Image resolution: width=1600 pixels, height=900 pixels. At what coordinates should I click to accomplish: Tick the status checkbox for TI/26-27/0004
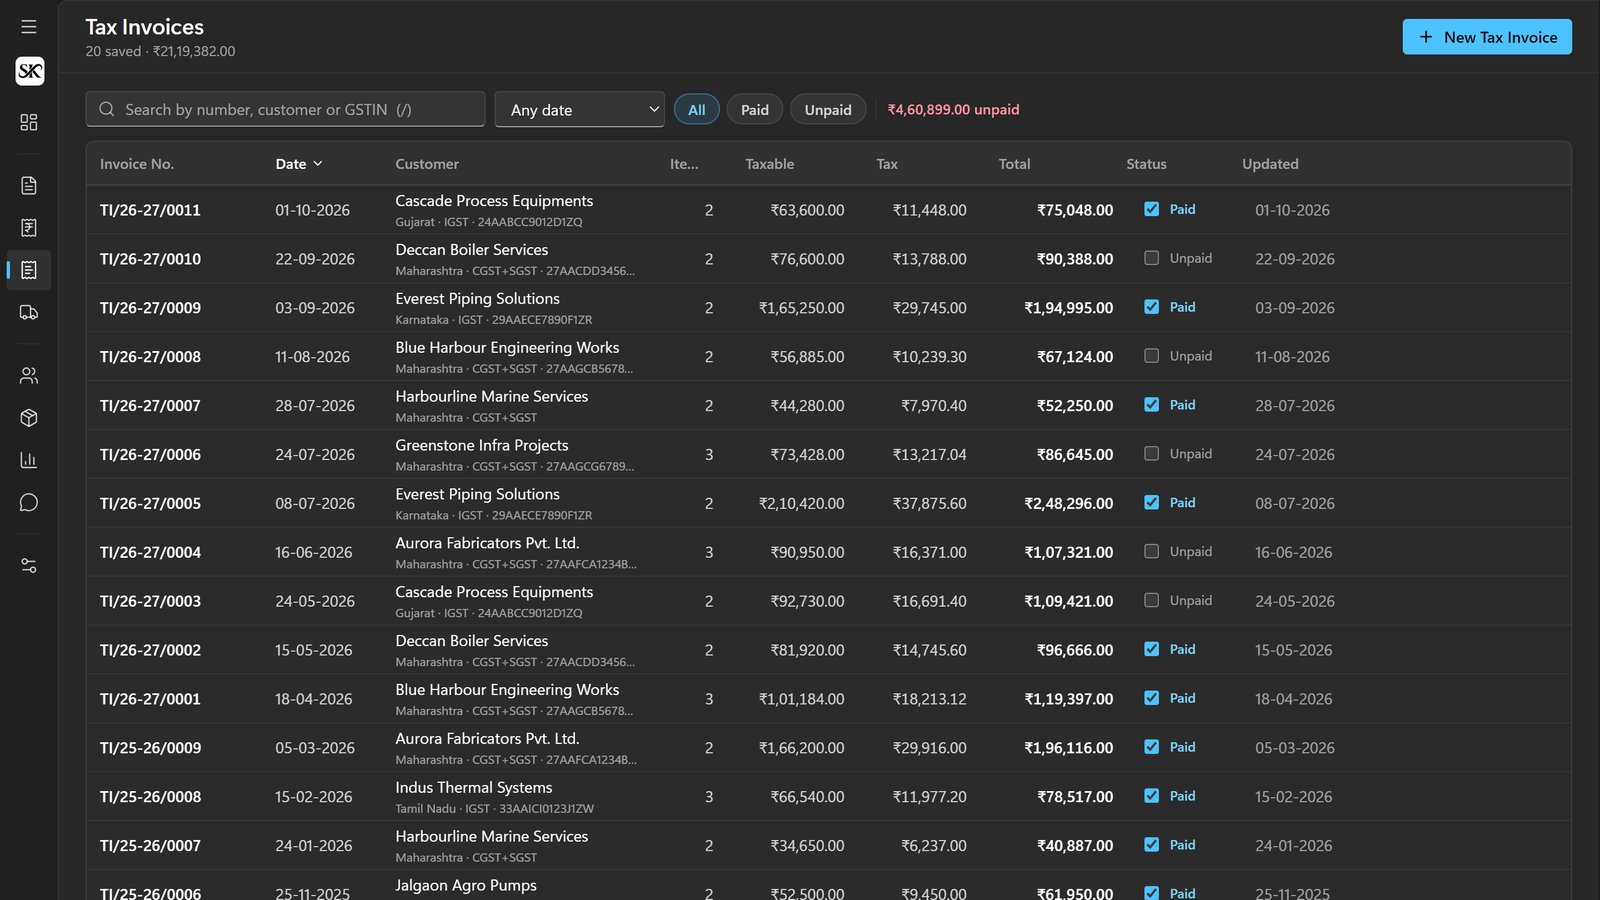[x=1152, y=552]
